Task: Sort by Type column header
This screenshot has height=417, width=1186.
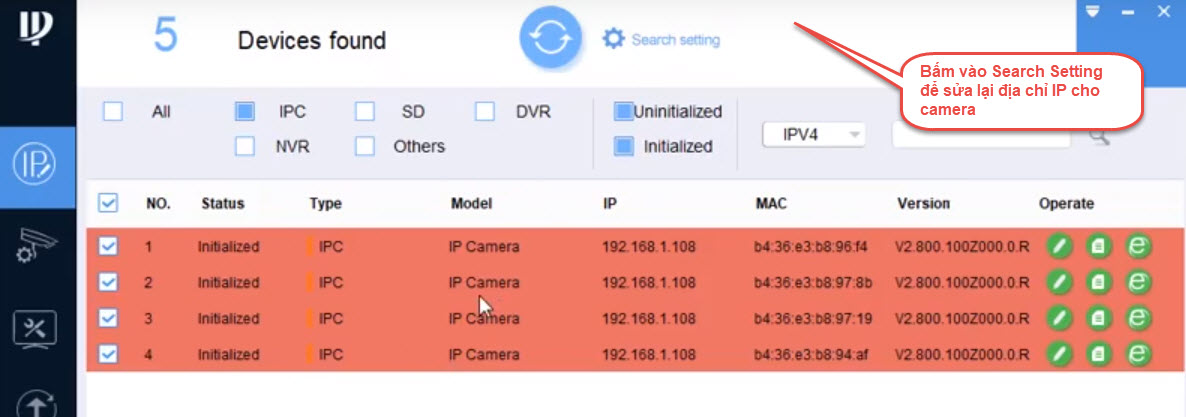Action: [x=325, y=204]
